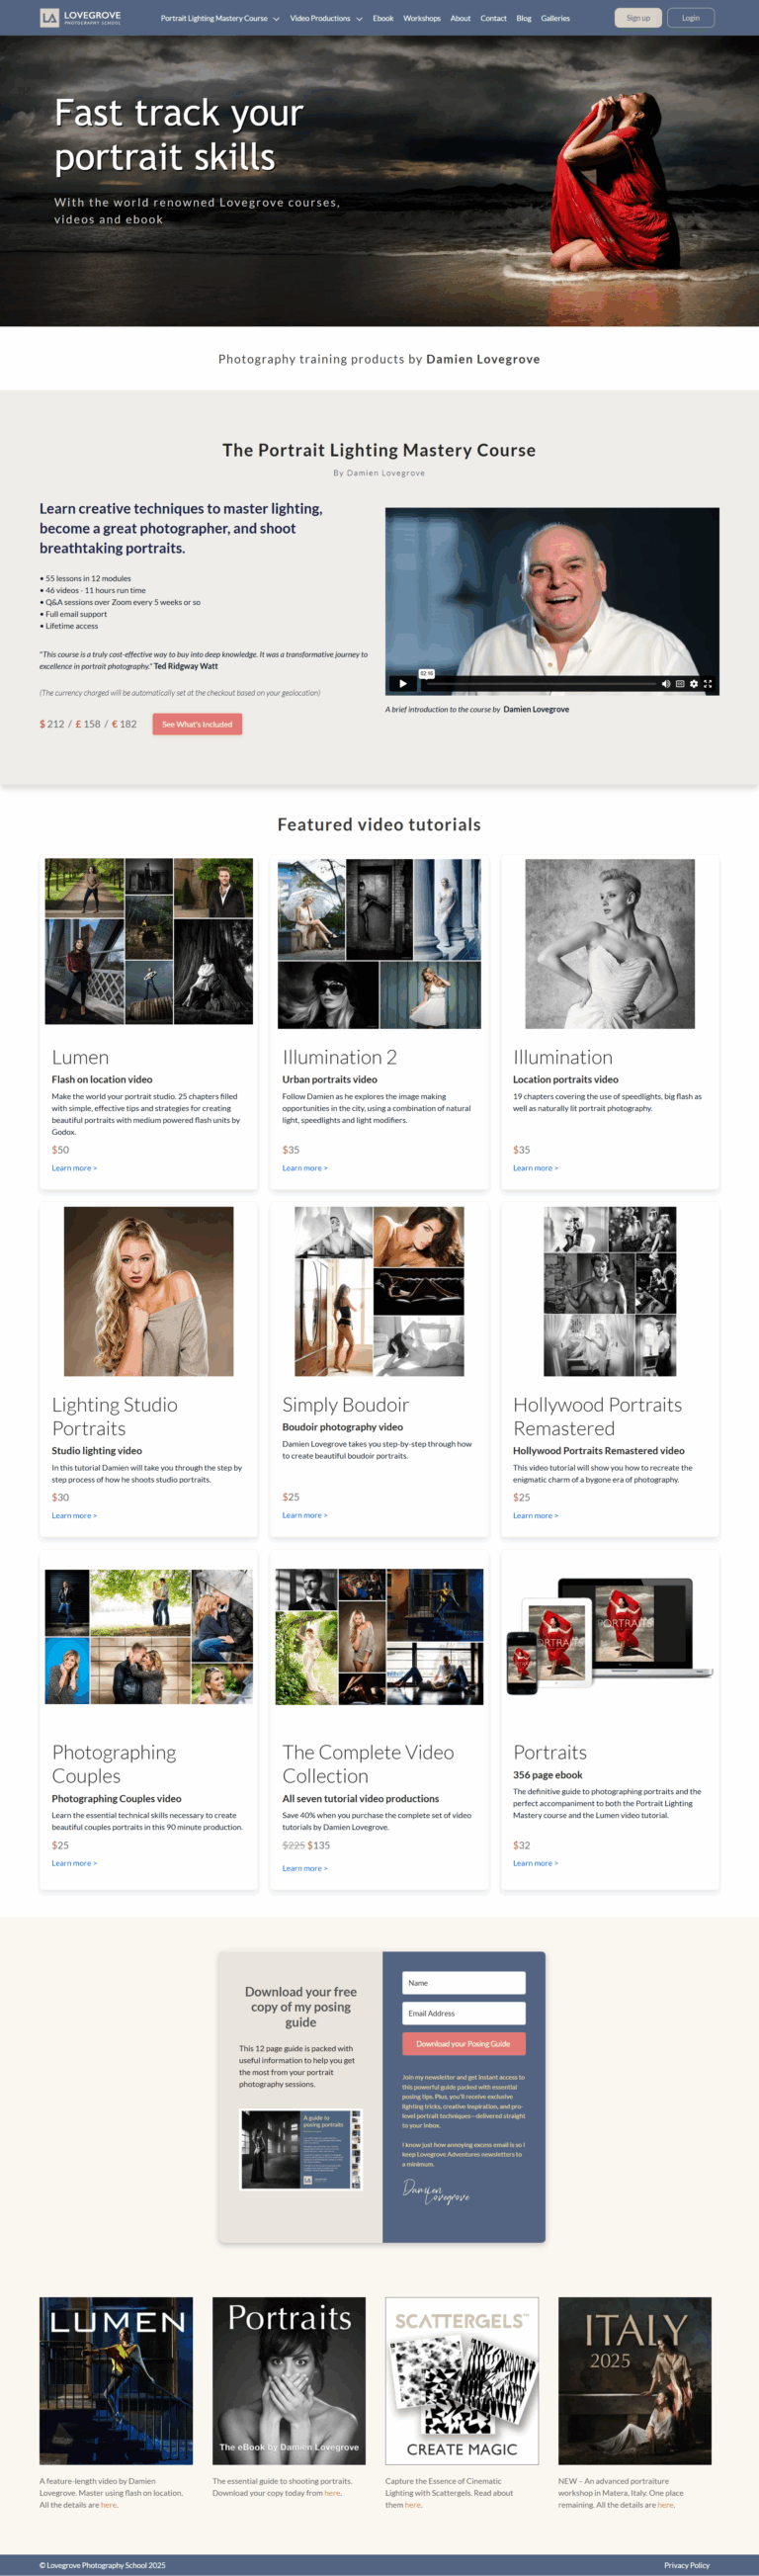
Task: Open the Portraits eBook cover image
Action: click(289, 2380)
